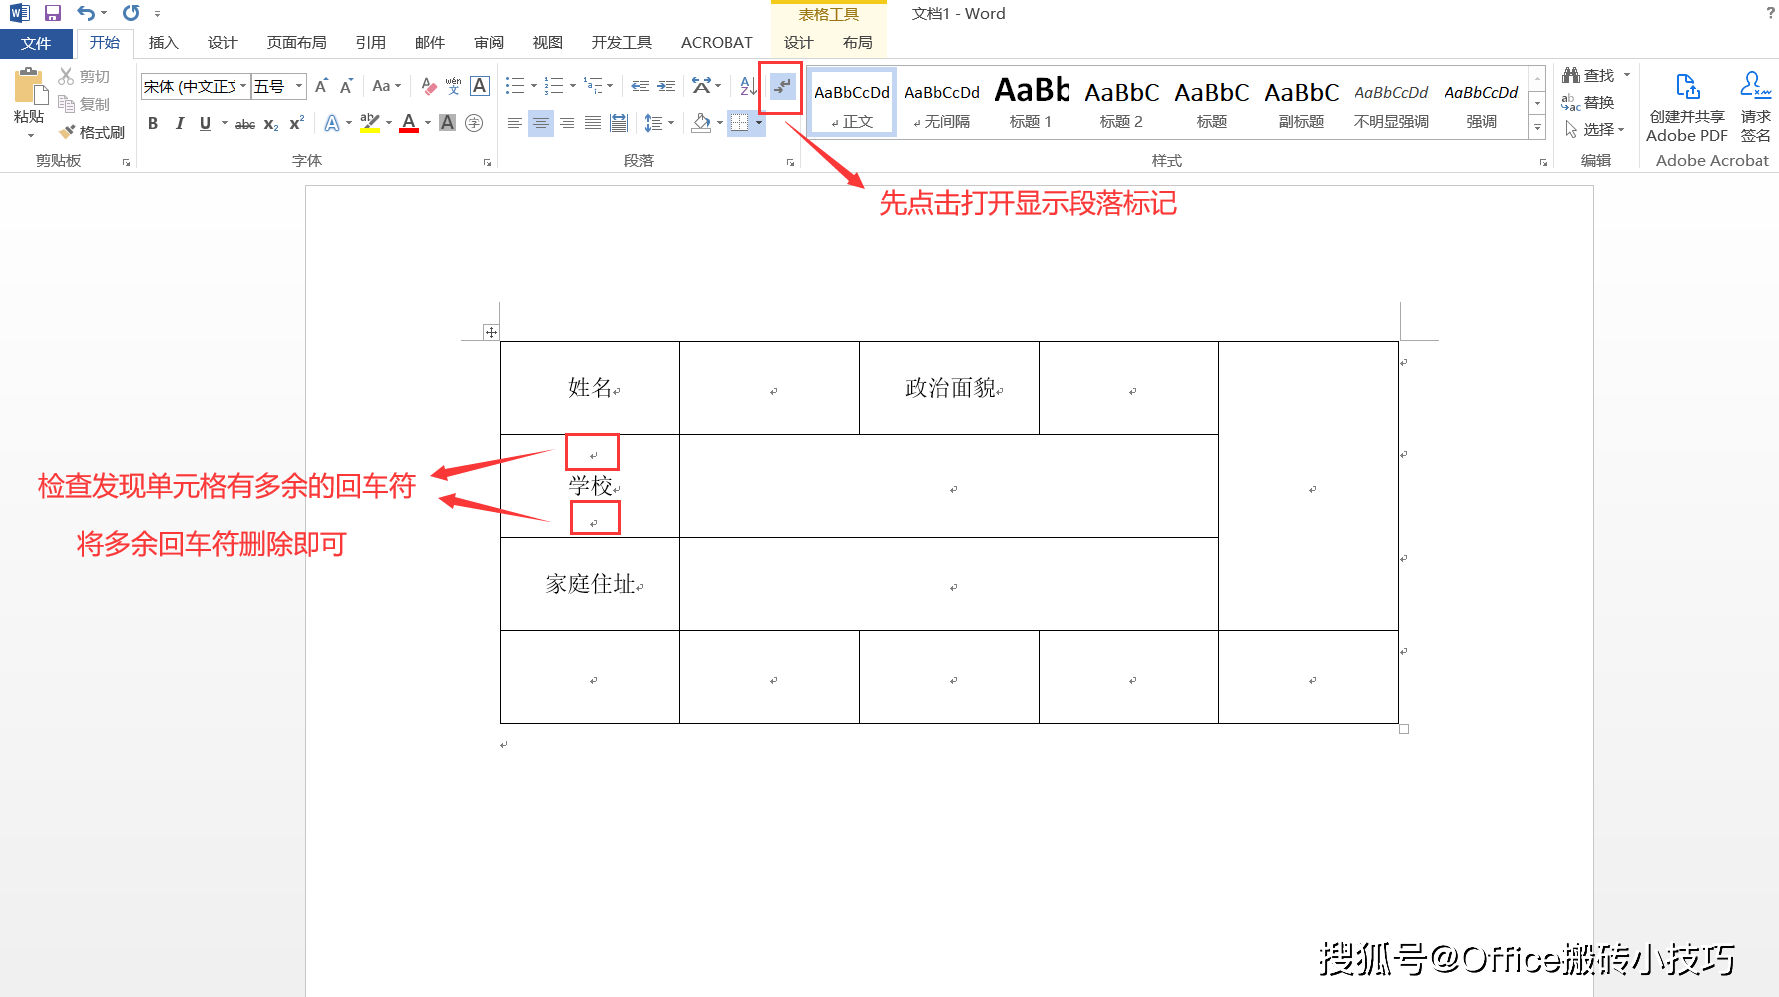This screenshot has height=997, width=1779.
Task: Click the Copy button
Action: (84, 104)
